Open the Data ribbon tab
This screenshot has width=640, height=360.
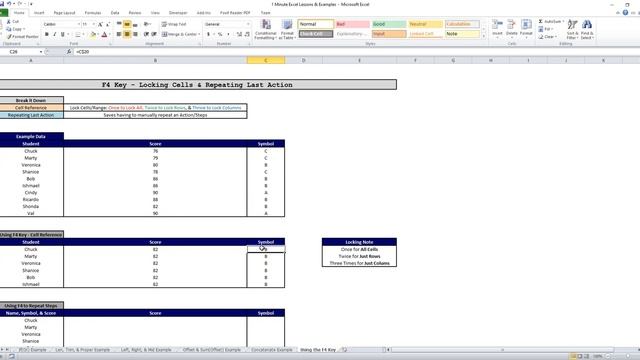pos(115,13)
